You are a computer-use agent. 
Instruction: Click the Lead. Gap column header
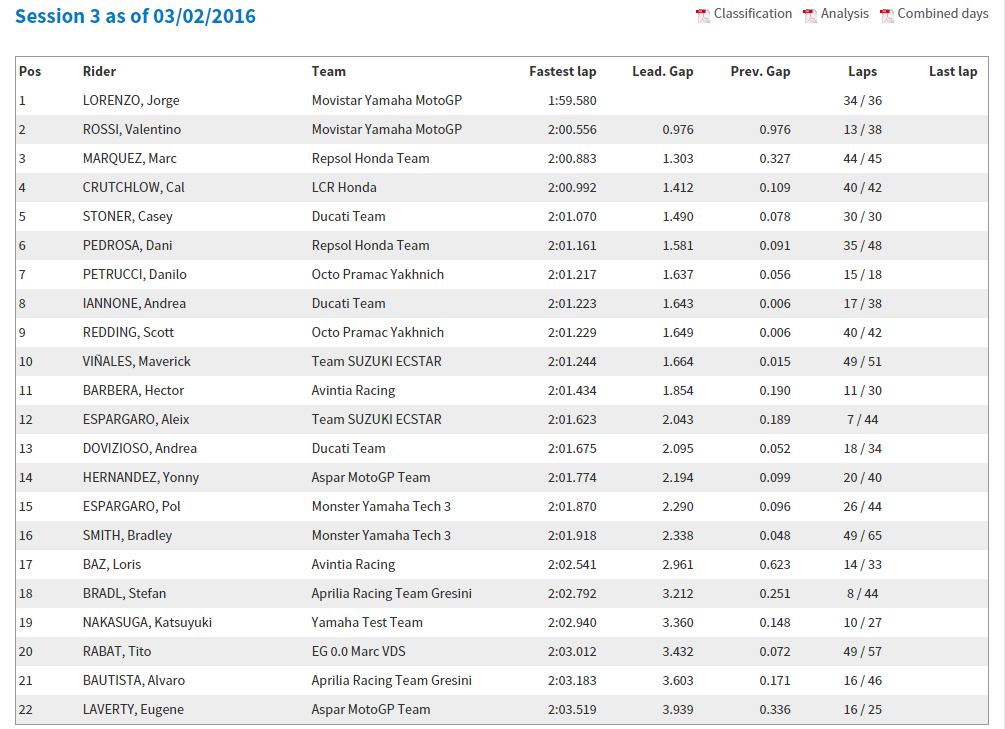tap(662, 71)
